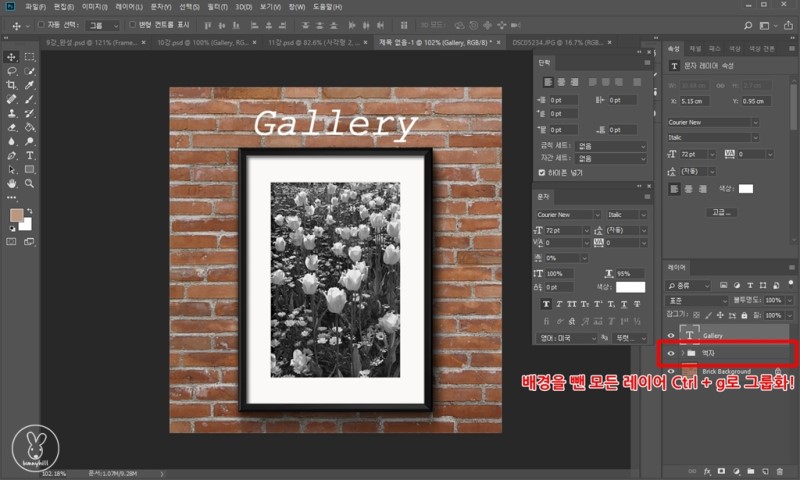Select the Eraser tool

point(11,127)
